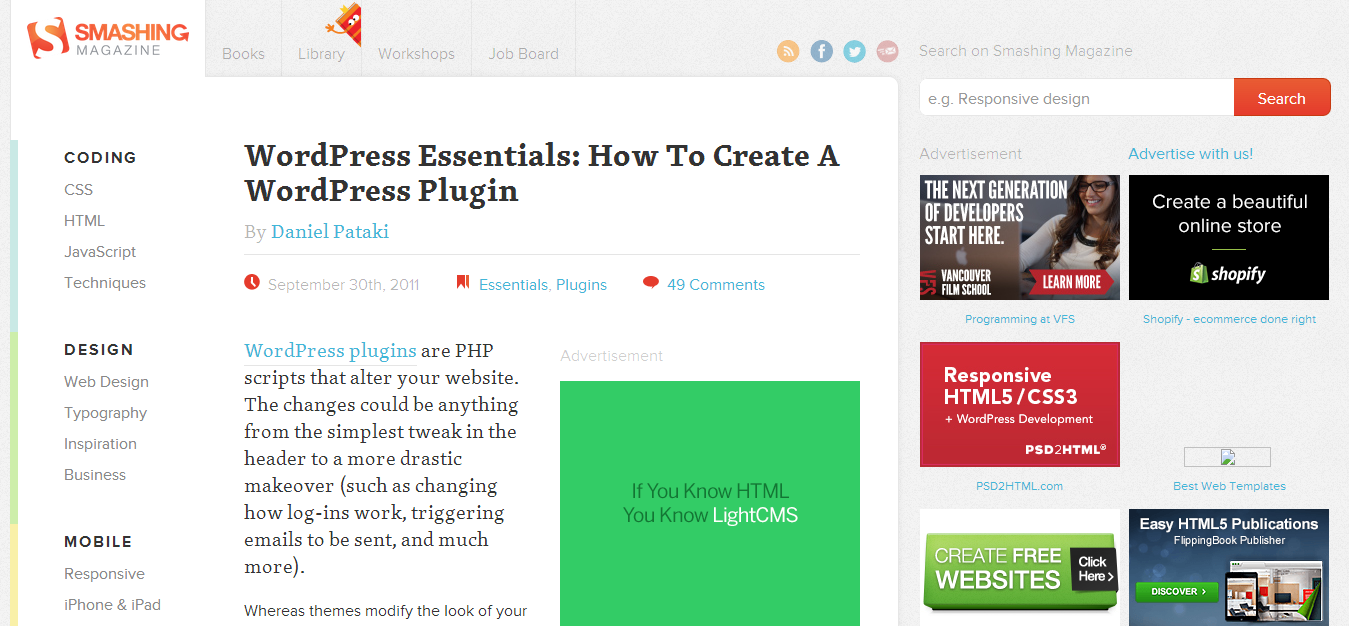Click the clock icon beside the date
The width and height of the screenshot is (1349, 626).
click(x=252, y=283)
